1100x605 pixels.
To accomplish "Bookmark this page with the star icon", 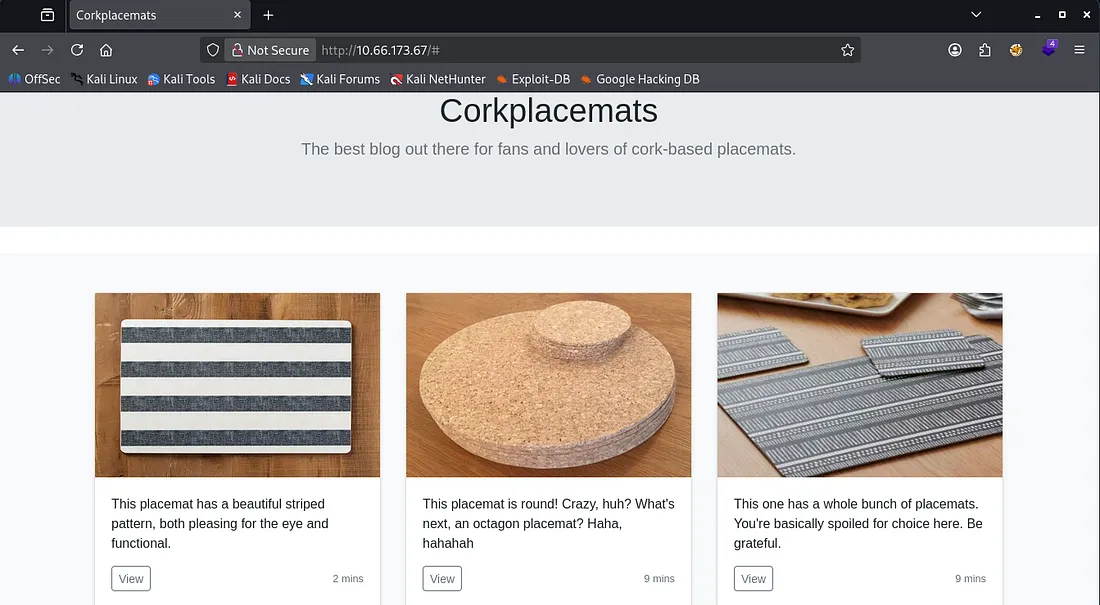I will tap(848, 50).
